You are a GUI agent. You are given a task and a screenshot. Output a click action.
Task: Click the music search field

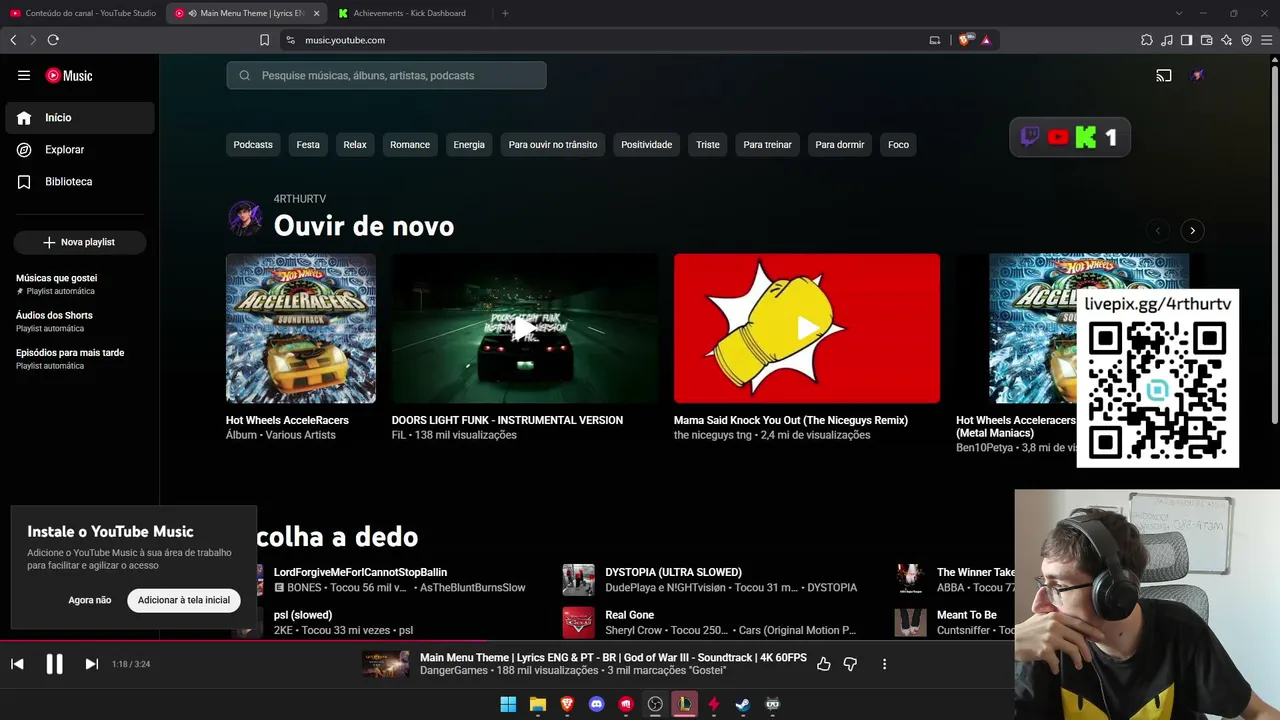(386, 75)
